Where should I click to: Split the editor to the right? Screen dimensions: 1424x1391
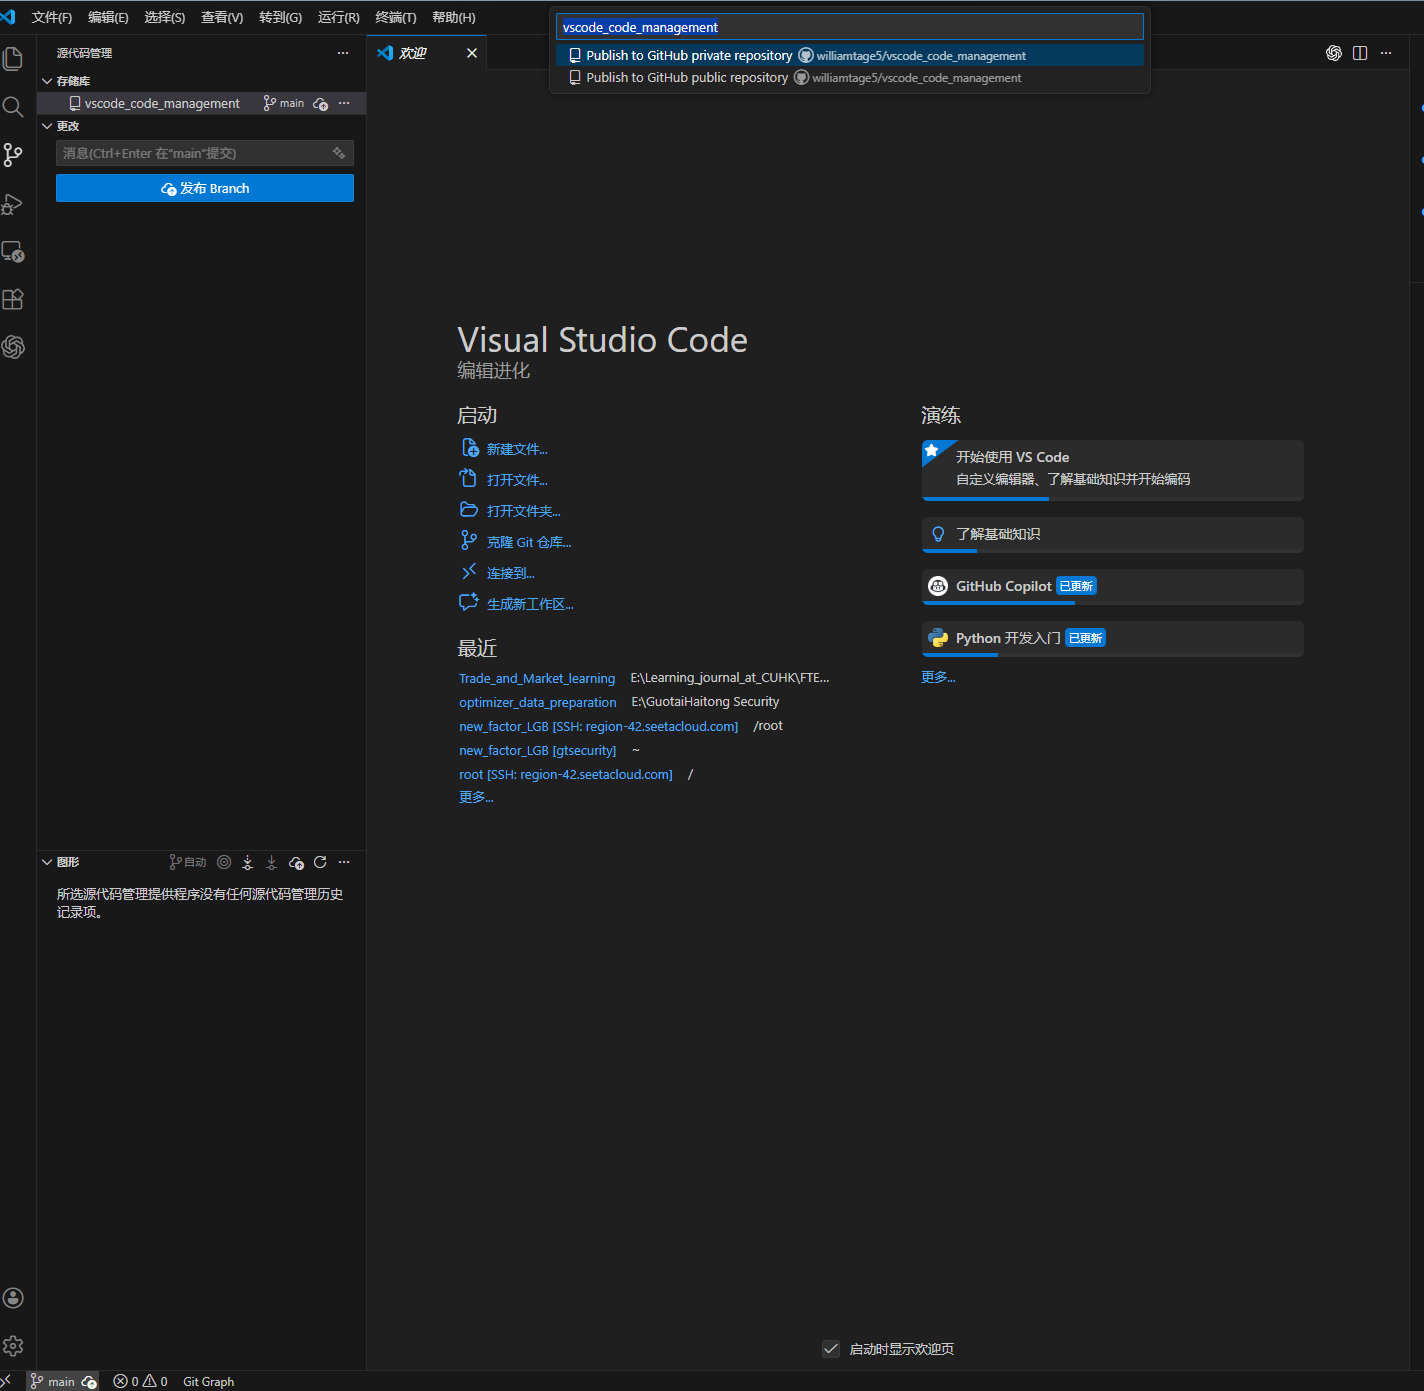click(1360, 53)
